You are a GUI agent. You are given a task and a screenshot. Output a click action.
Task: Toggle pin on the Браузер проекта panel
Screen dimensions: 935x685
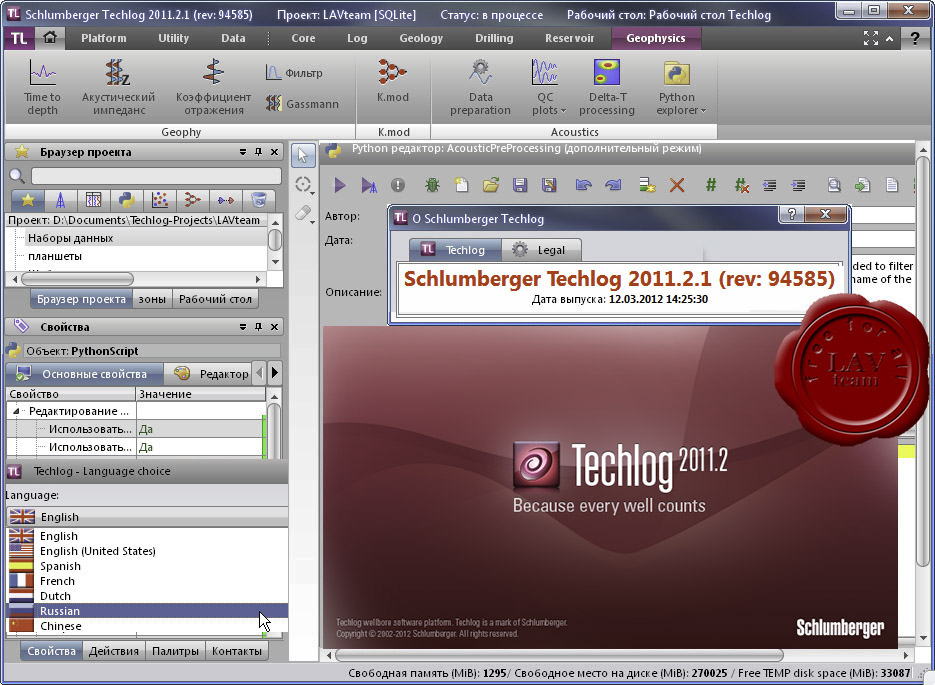tap(258, 152)
